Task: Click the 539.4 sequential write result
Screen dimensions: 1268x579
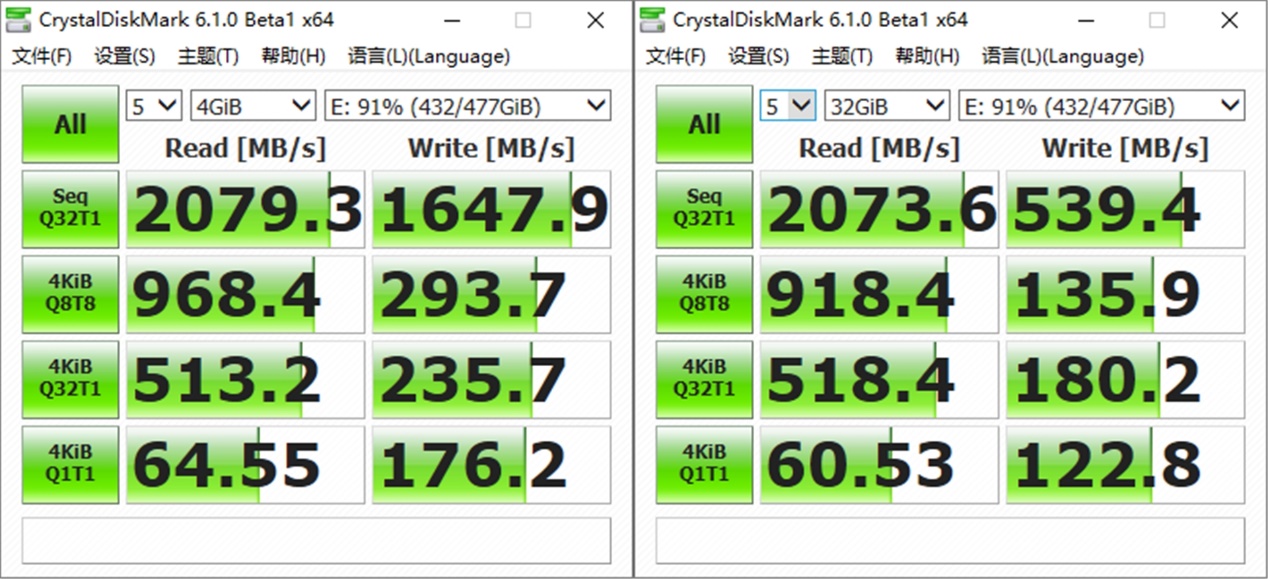Action: click(1125, 209)
